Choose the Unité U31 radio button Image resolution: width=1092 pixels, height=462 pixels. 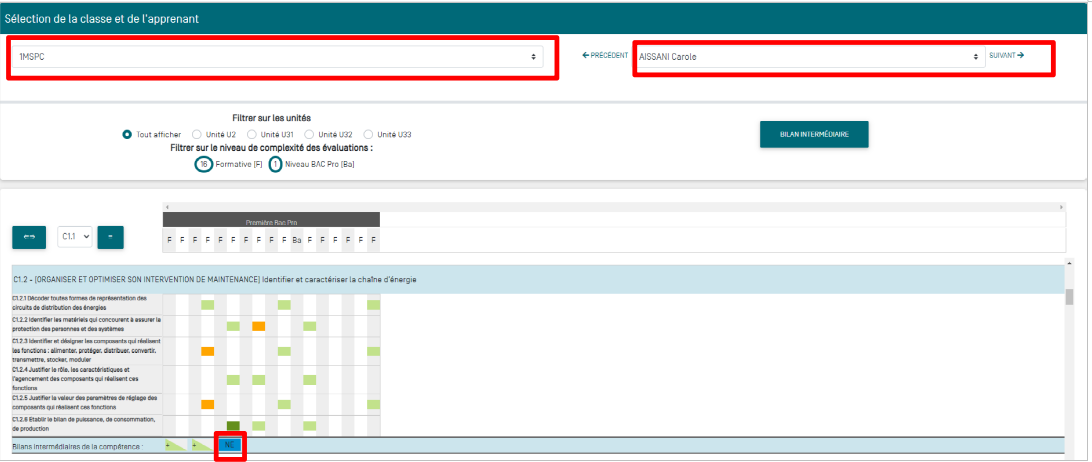click(x=253, y=134)
